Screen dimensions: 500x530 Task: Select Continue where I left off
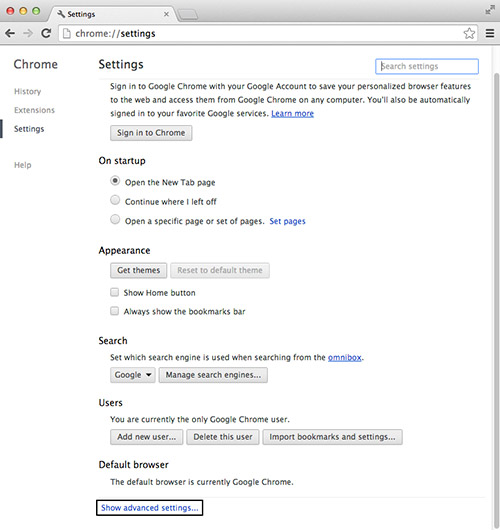[x=115, y=200]
